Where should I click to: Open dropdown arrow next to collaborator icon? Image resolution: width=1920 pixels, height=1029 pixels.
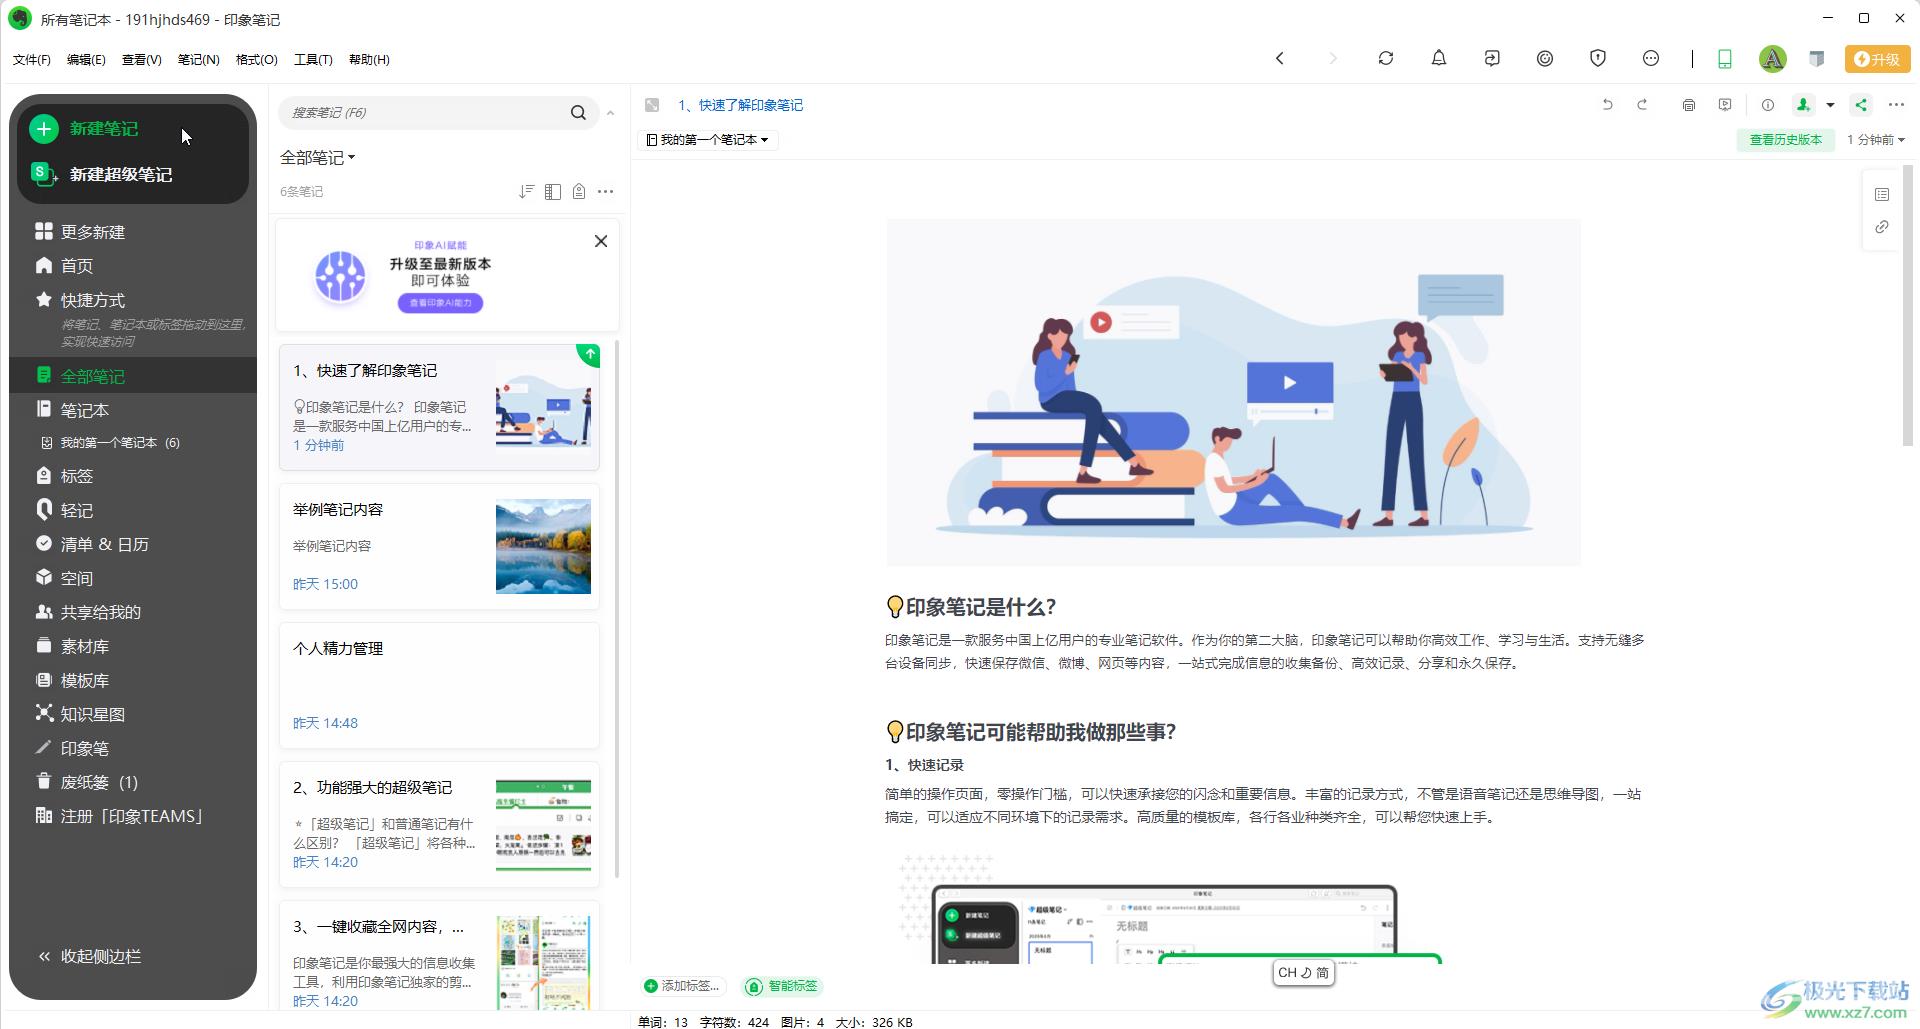(1829, 105)
